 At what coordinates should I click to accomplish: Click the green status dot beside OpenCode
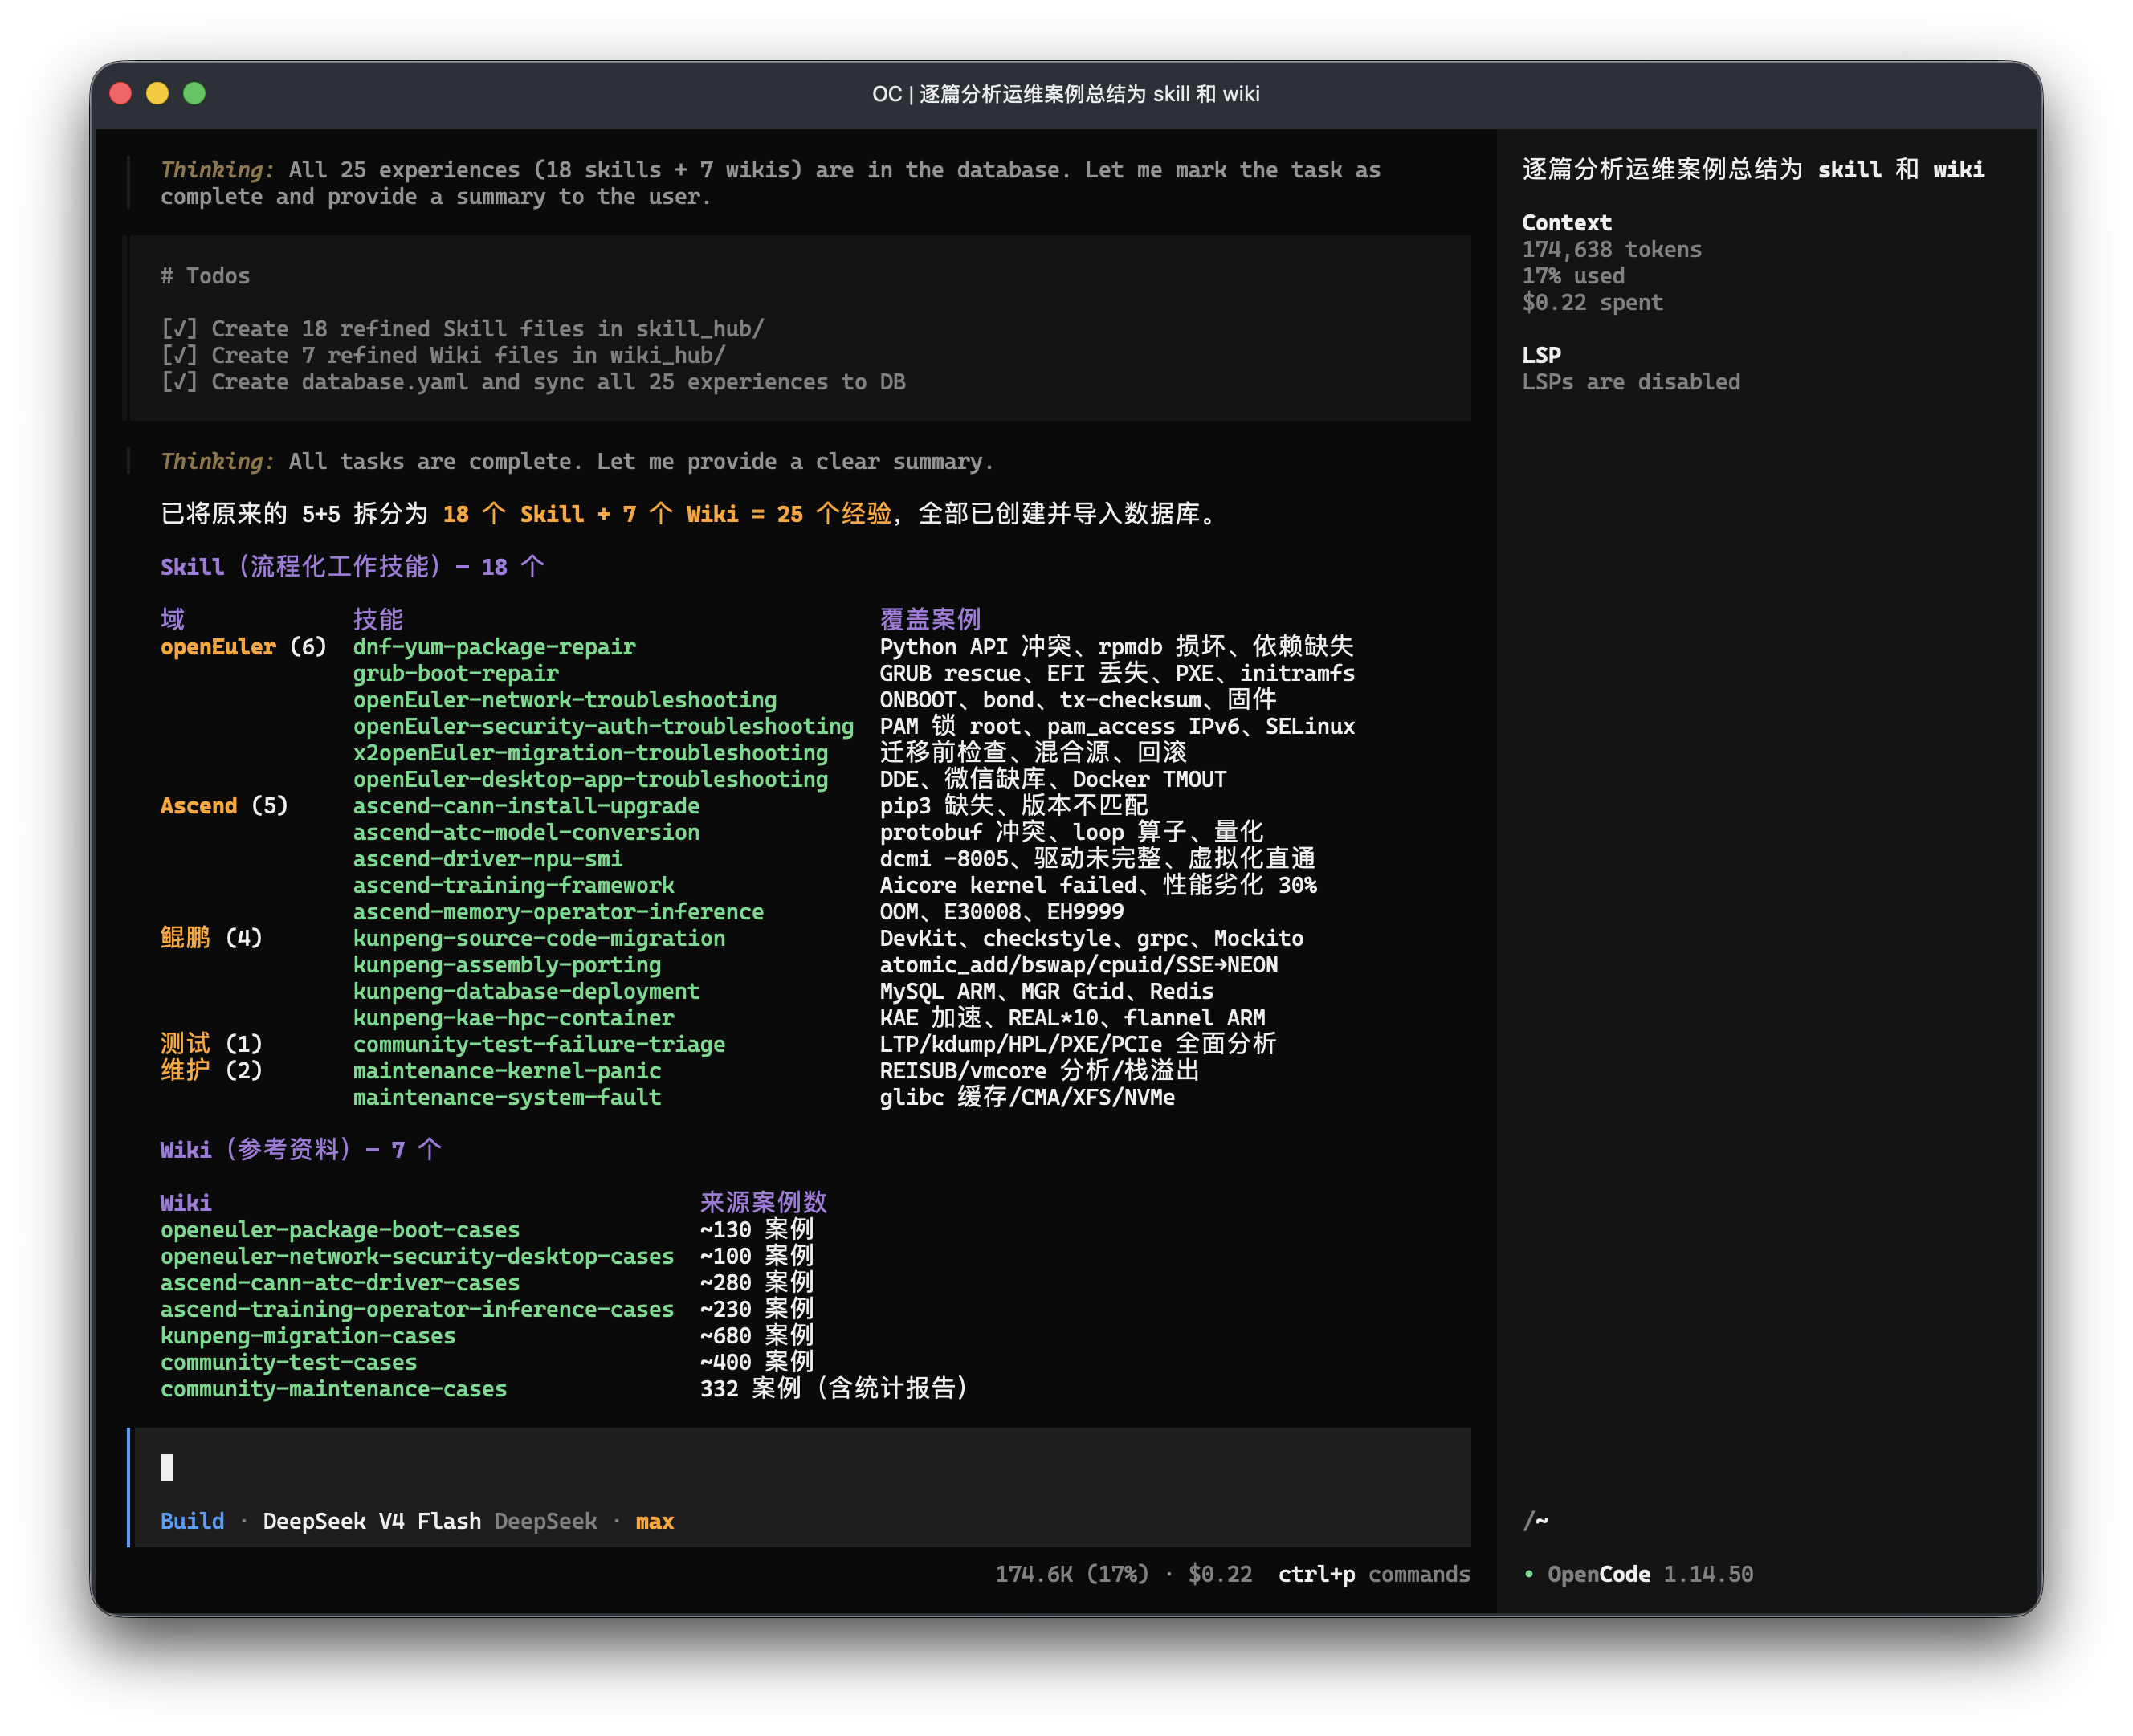point(1529,1574)
